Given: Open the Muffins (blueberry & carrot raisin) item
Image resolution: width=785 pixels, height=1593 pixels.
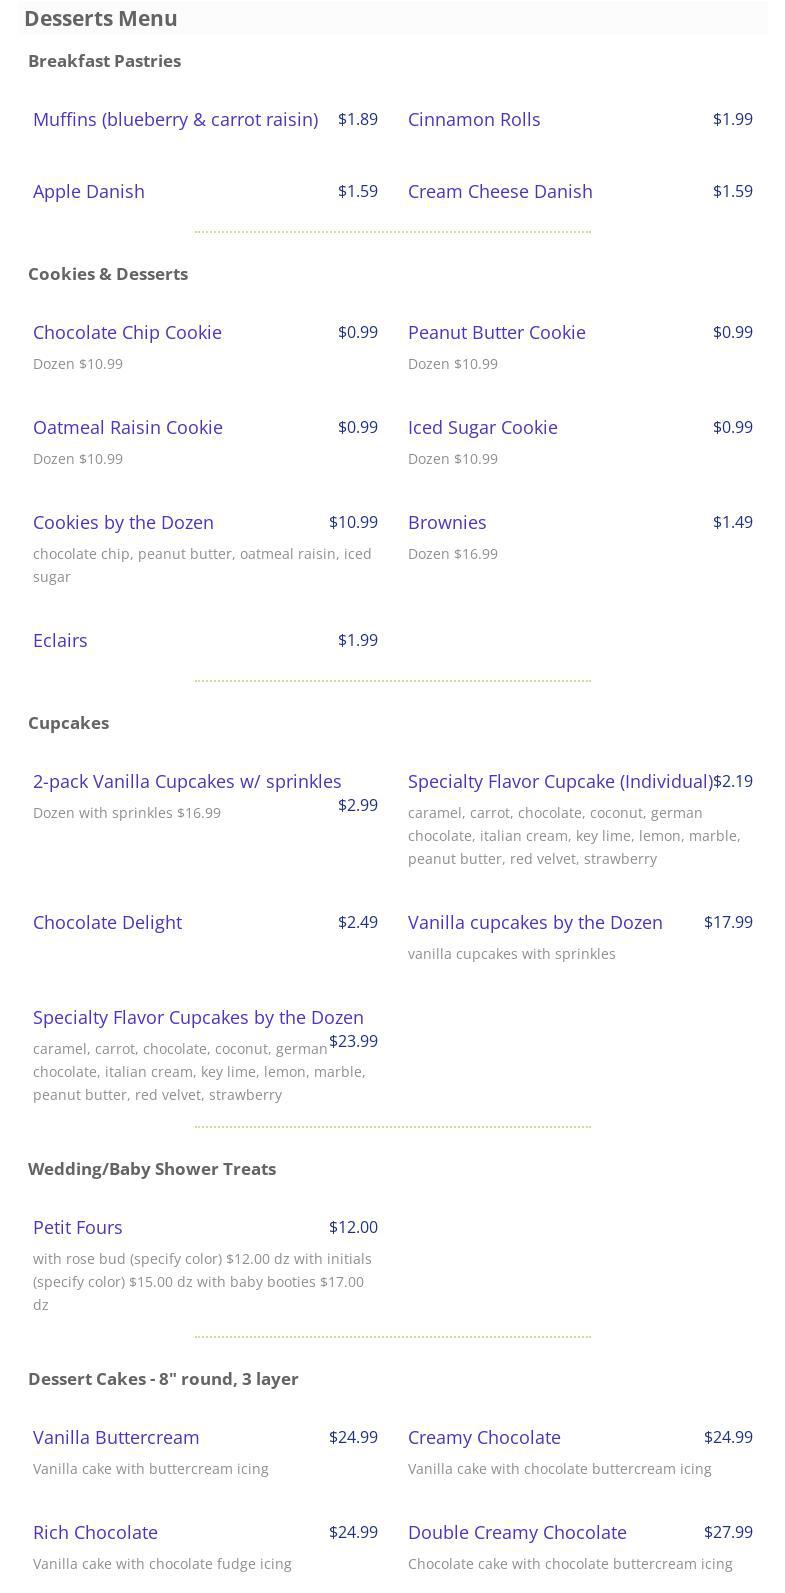Looking at the screenshot, I should (x=175, y=120).
